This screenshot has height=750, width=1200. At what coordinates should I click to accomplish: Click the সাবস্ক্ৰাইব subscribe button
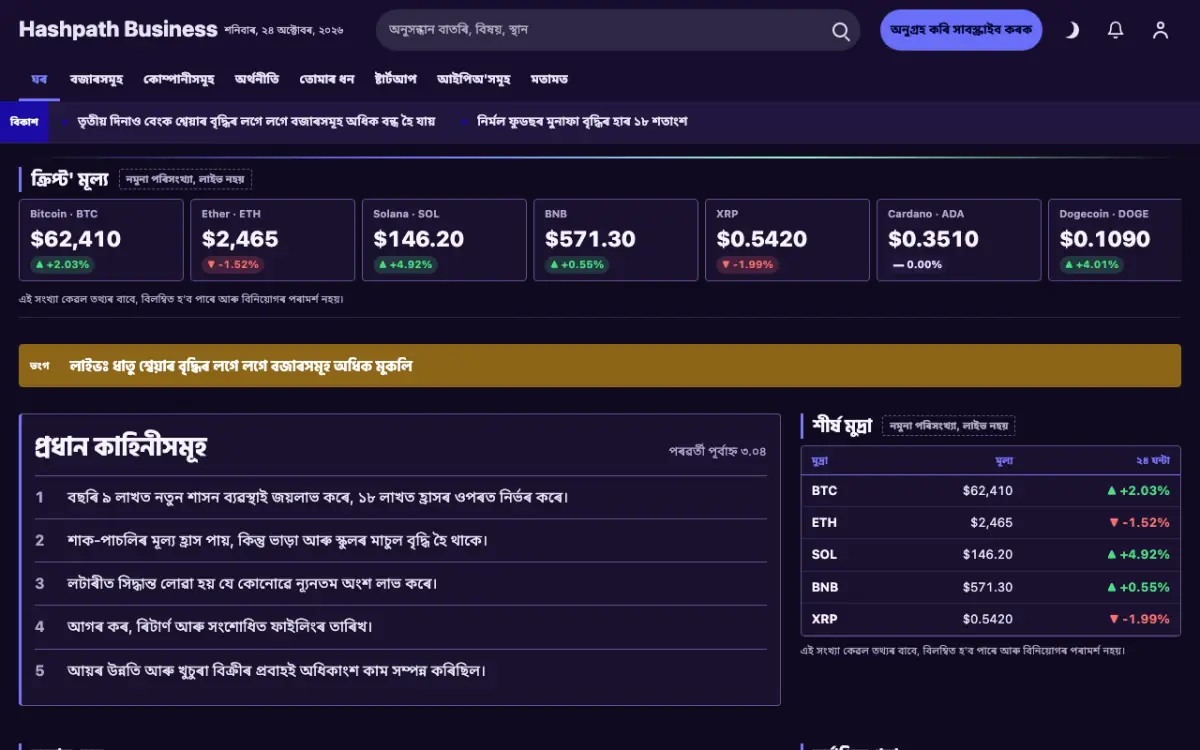[961, 30]
